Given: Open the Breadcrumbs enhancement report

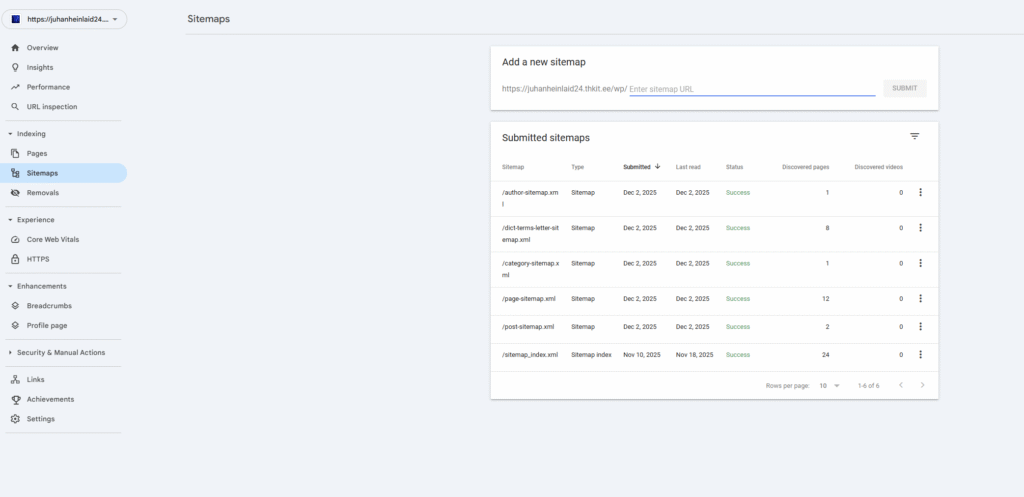Looking at the screenshot, I should tap(49, 306).
